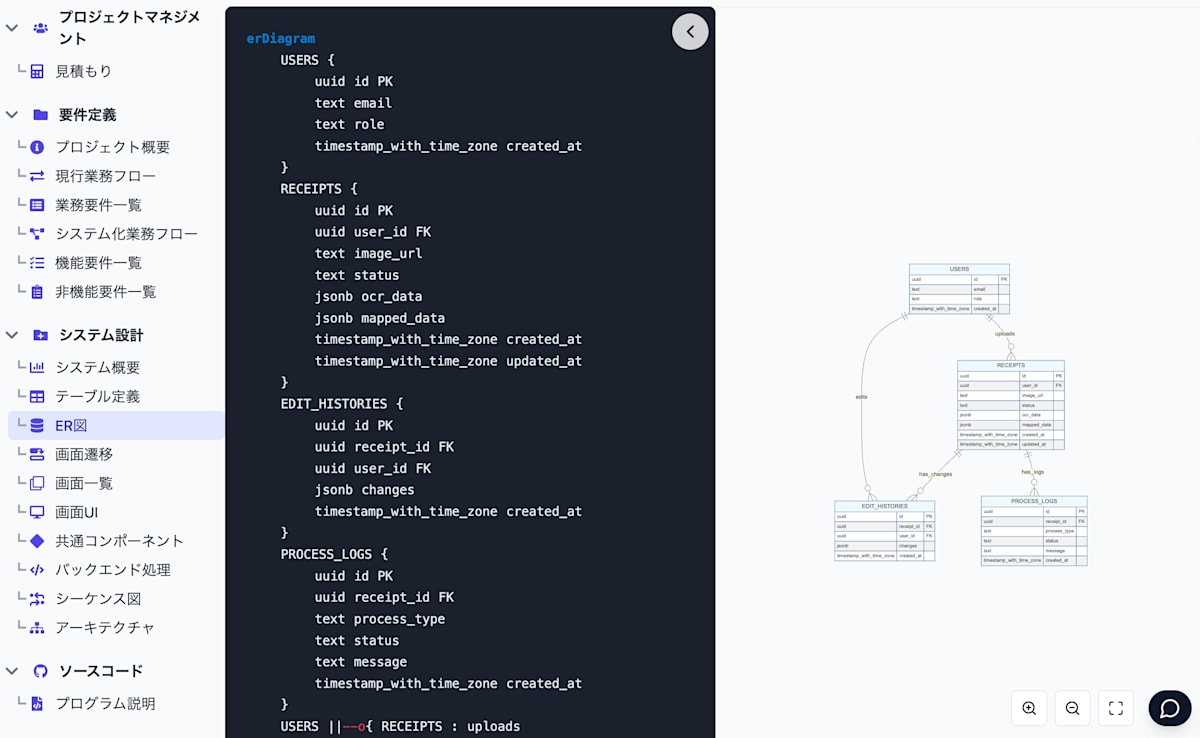The image size is (1200, 738).
Task: Click the プロジェクトマネジメント people icon
Action: coord(40,28)
